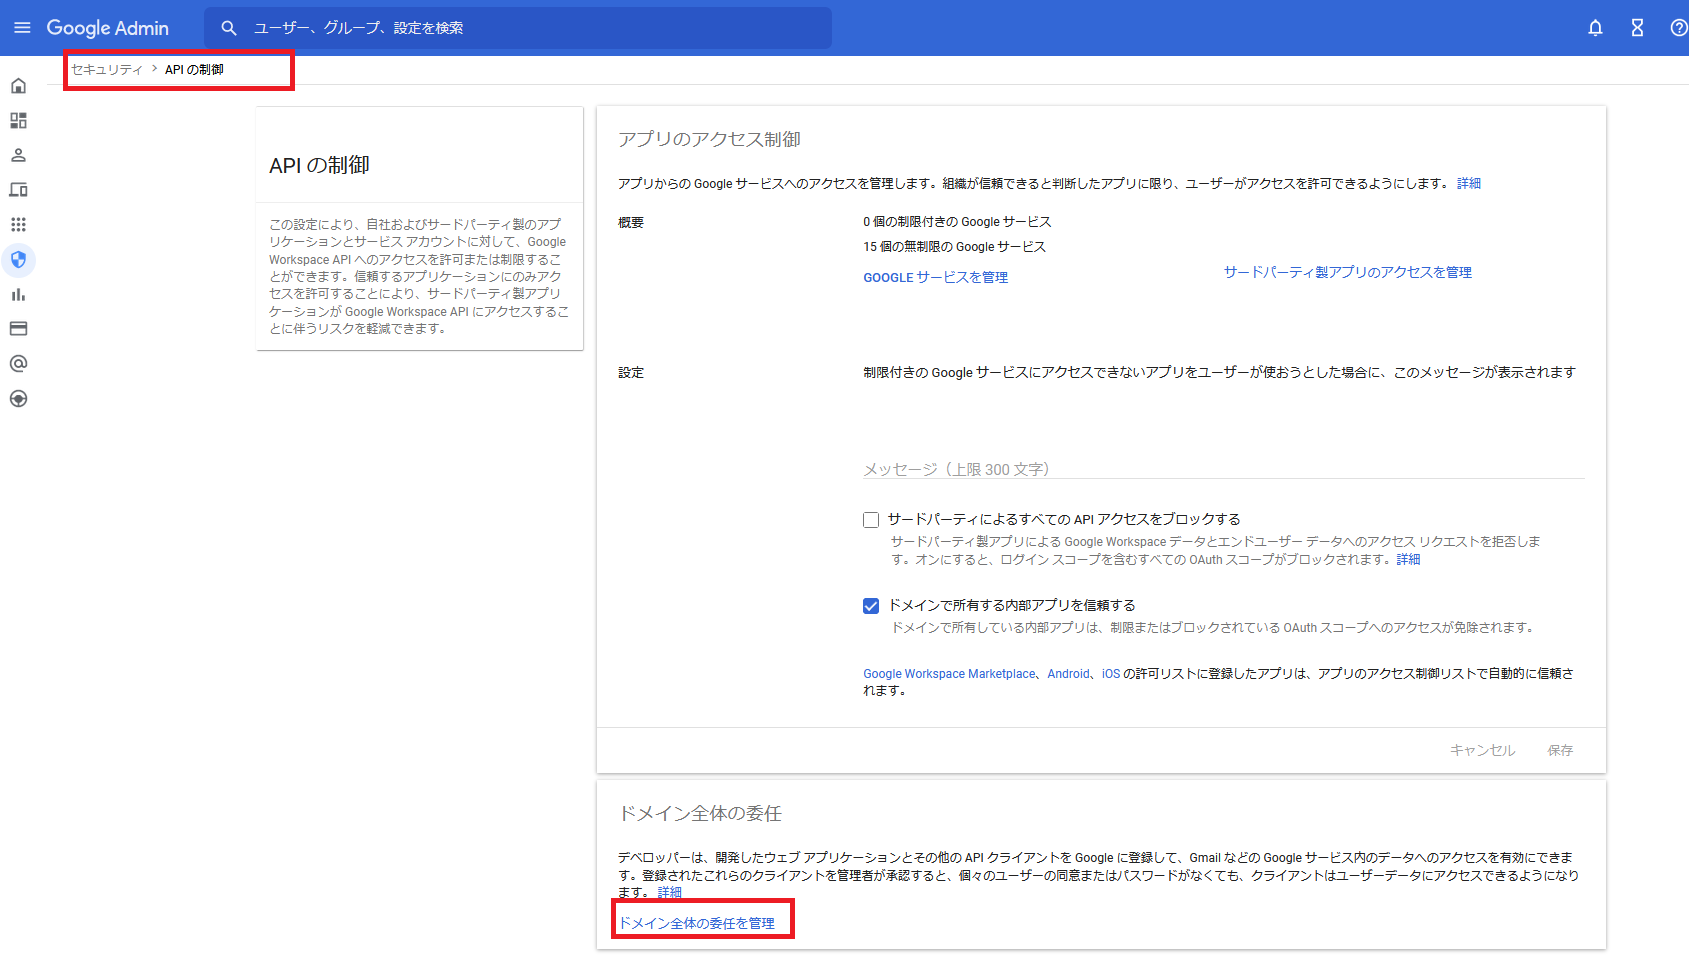Screen dimensions: 1689x964
Task: Click text 0 個の制限付きの Google サービス
Action: click(x=957, y=222)
